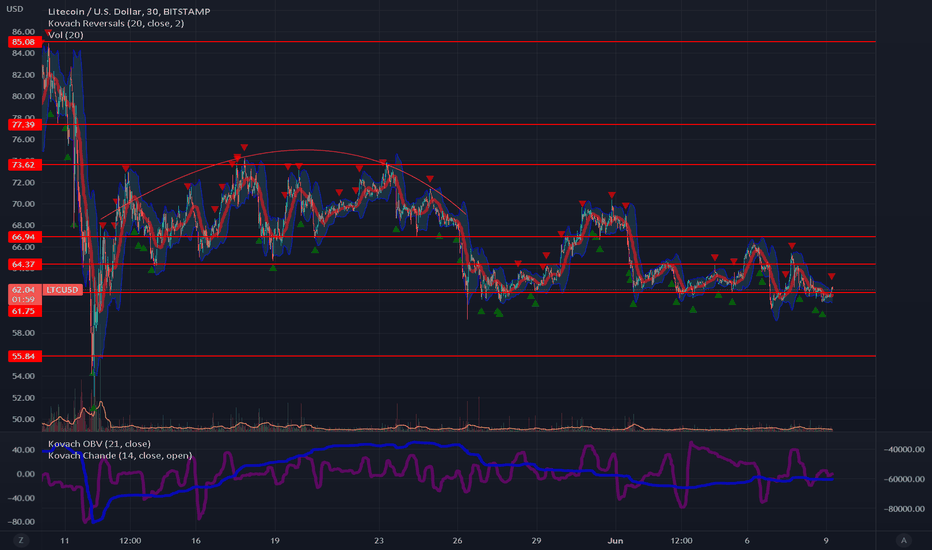Click the LTCUSD price tag
The image size is (932, 550).
[62, 290]
